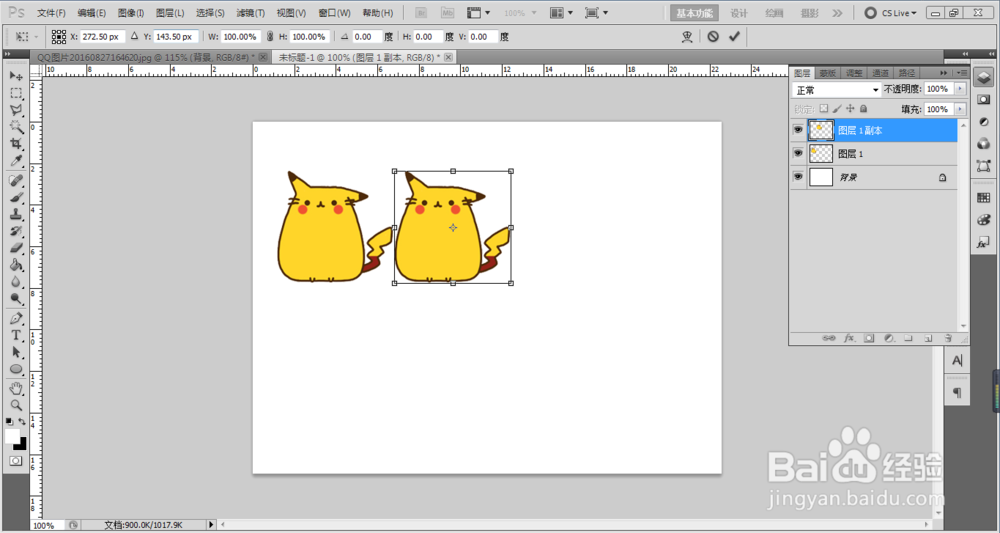1000x533 pixels.
Task: Toggle lock image pixels brush icon
Action: coord(837,109)
